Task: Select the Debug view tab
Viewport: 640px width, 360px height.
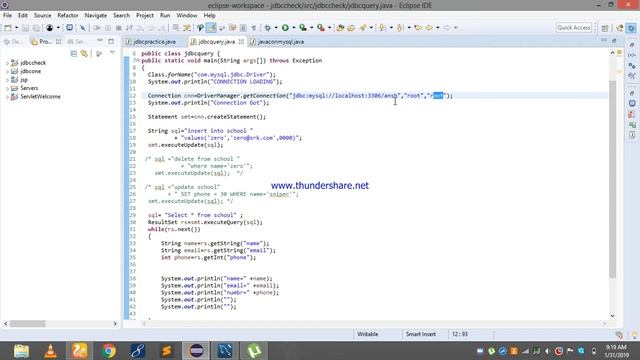Action: [x=13, y=42]
